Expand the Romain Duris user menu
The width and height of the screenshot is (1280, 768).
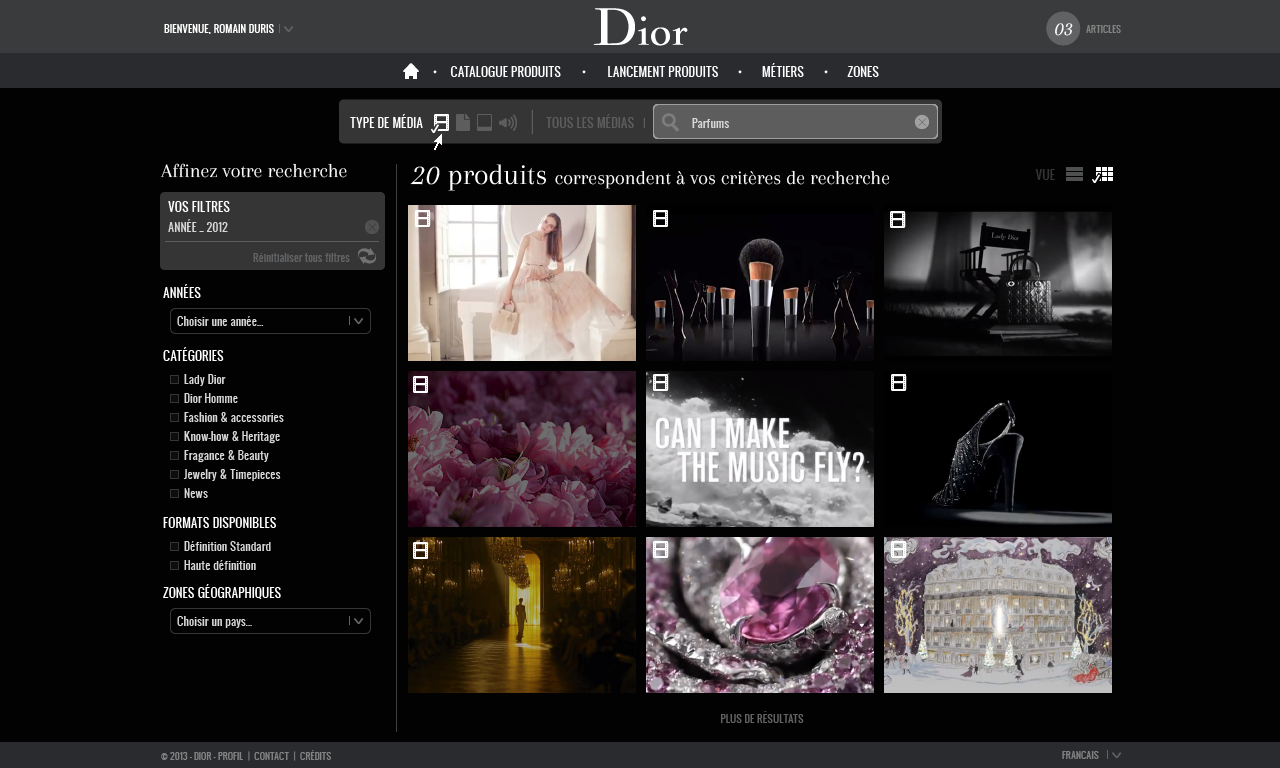[288, 29]
